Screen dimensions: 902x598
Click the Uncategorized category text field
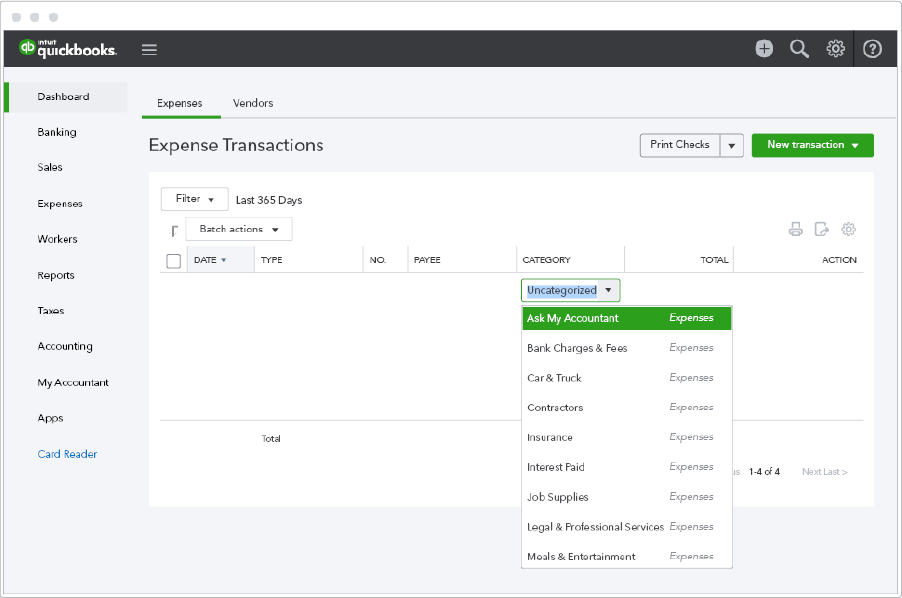(561, 290)
